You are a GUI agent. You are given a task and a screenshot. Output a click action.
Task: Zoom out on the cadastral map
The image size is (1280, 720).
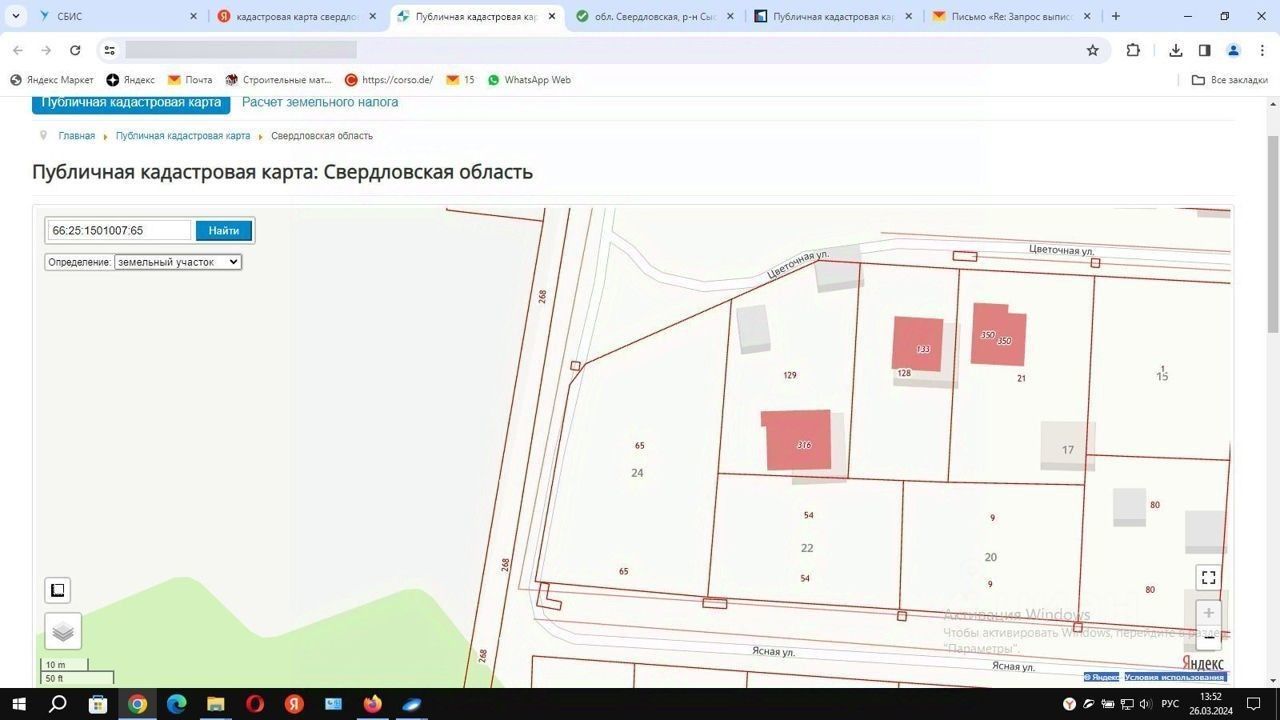pyautogui.click(x=1208, y=637)
